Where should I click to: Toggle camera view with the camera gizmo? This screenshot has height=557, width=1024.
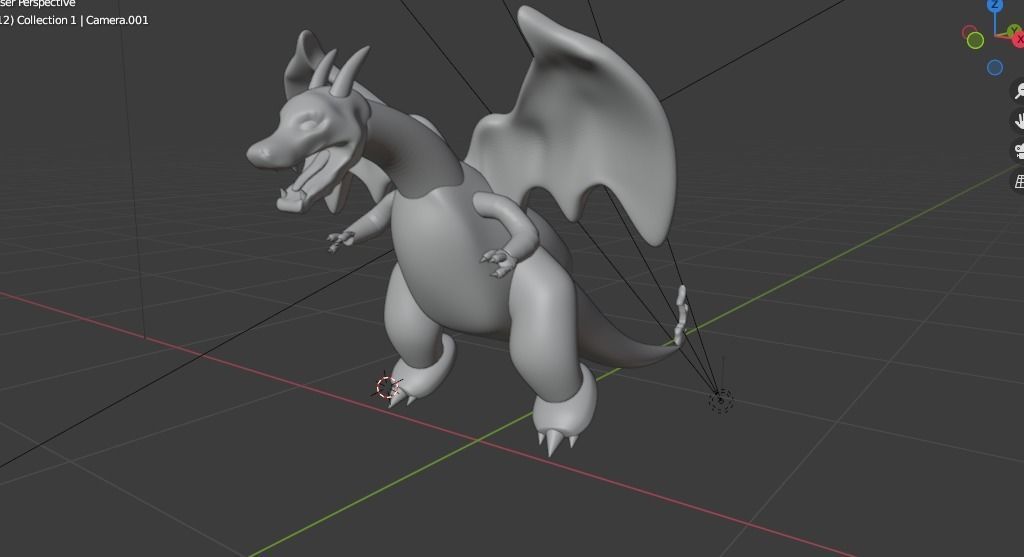pyautogui.click(x=1018, y=151)
